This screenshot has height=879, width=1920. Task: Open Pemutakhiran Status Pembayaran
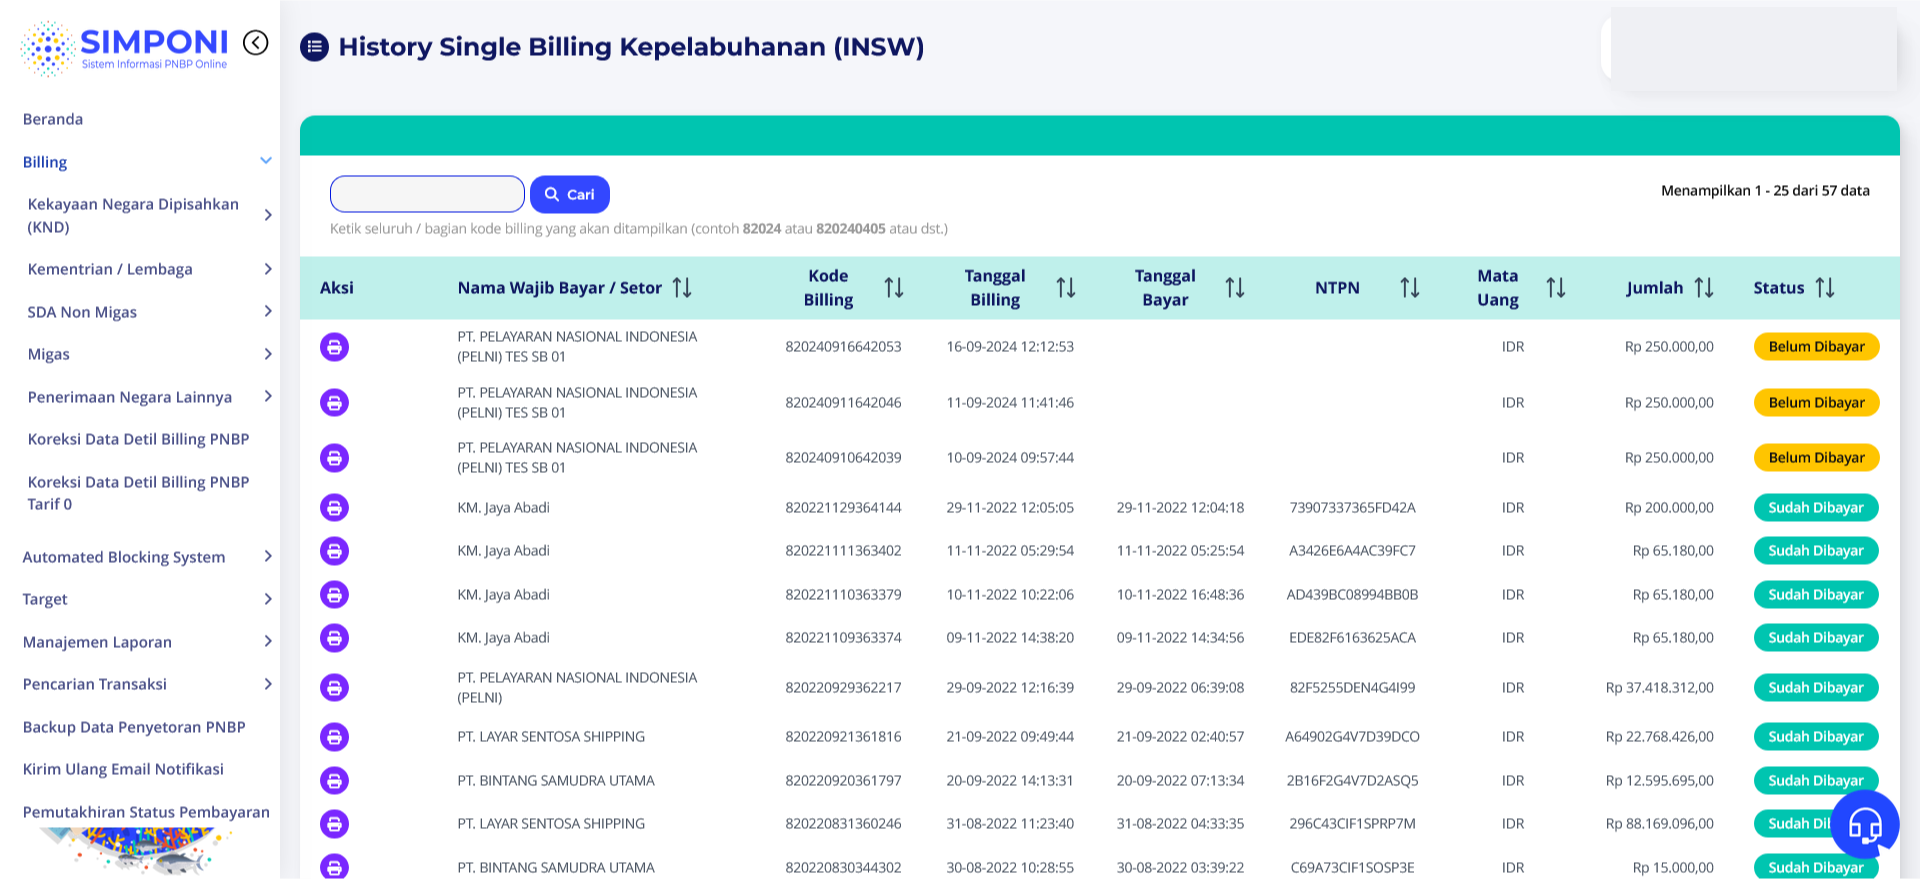point(146,812)
